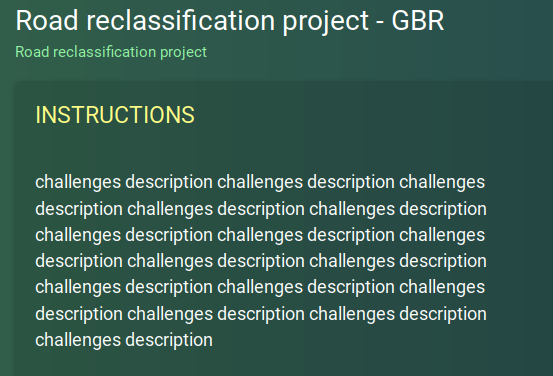The image size is (553, 376).
Task: Click the final short line challenges description
Action: tap(124, 340)
